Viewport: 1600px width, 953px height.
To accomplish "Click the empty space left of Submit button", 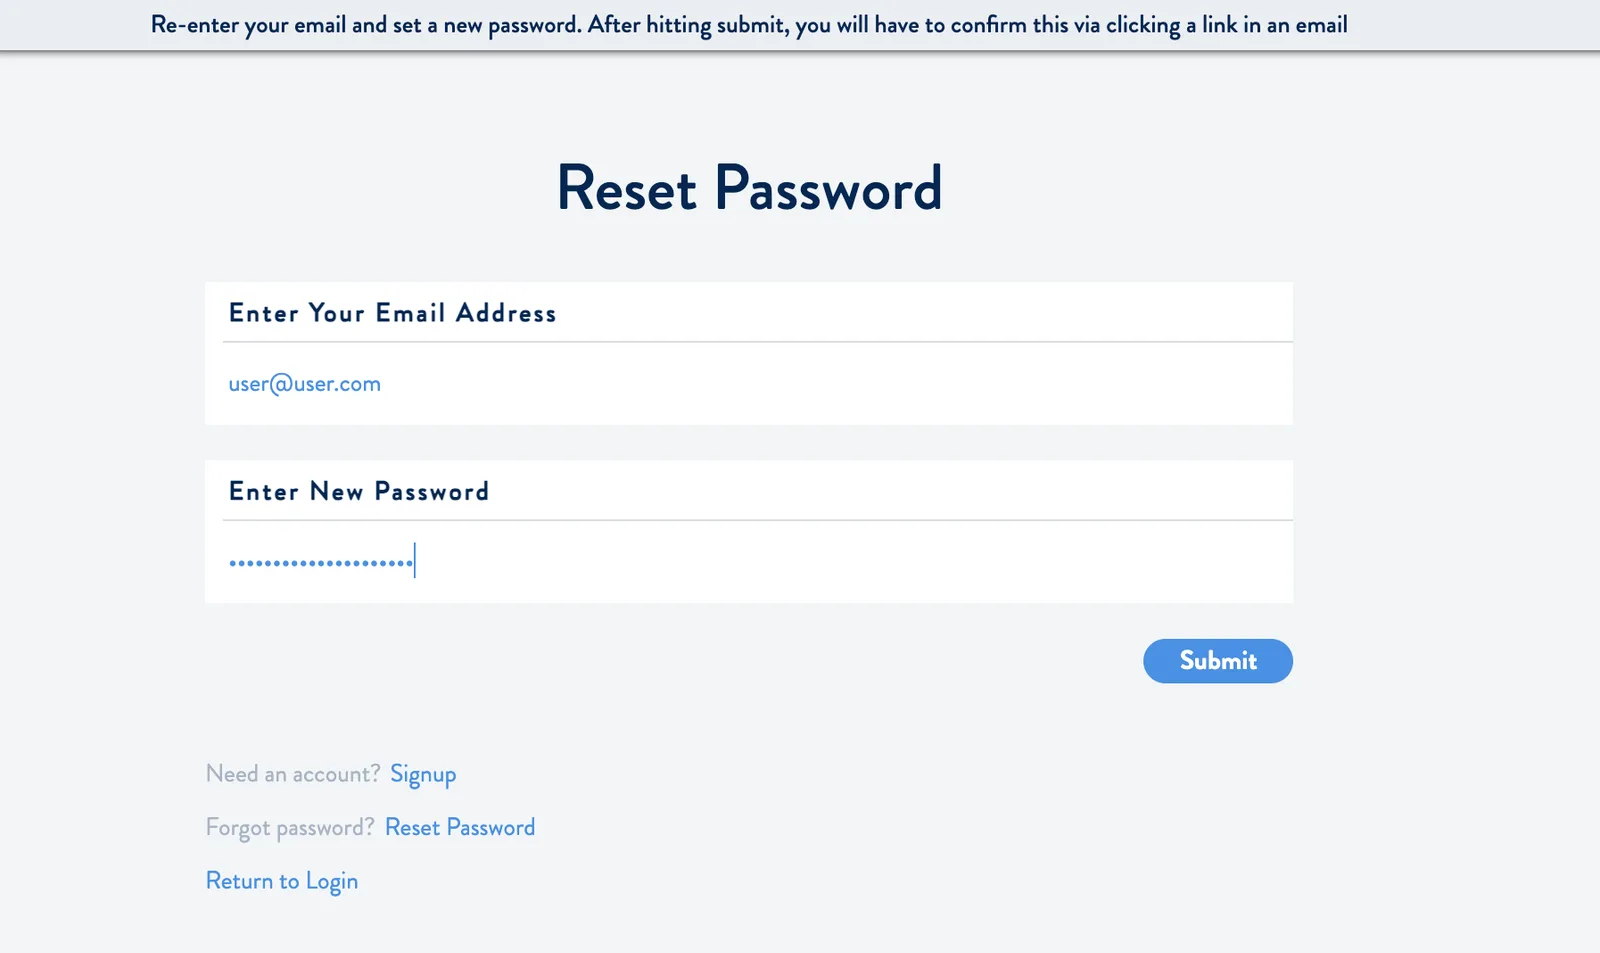I will [670, 661].
